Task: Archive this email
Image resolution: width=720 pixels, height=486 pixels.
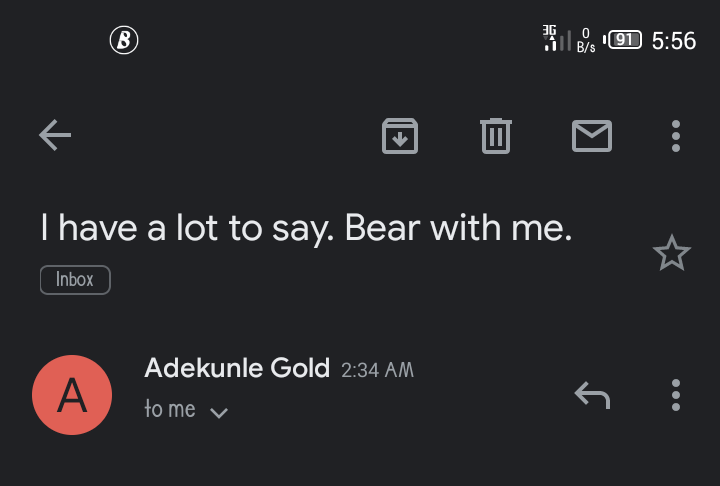Action: (400, 135)
